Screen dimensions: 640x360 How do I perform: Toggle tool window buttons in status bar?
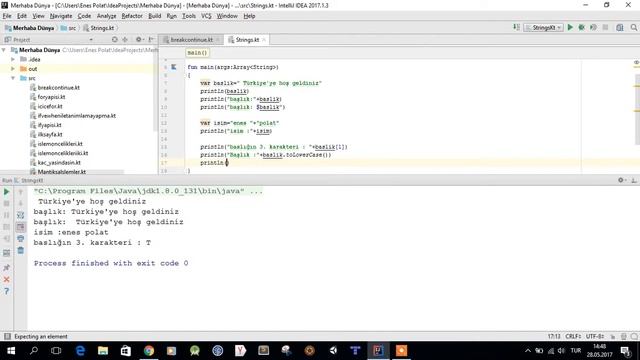click(7, 336)
